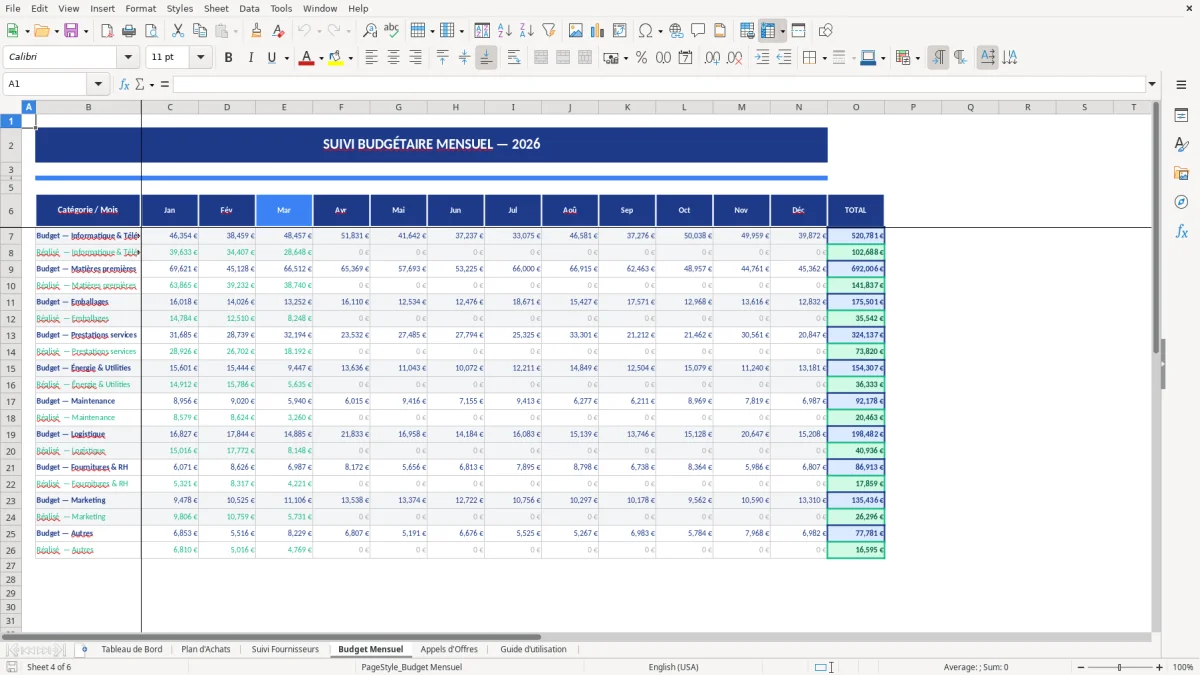Toggle Align Bottom vertical alignment
The image size is (1200, 675).
pos(486,58)
